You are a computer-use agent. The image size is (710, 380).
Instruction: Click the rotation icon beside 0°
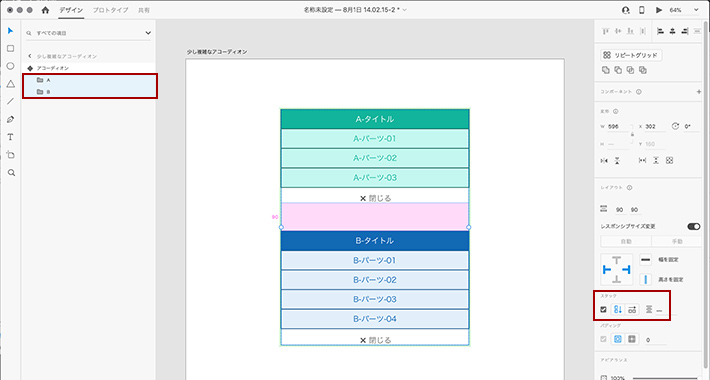(675, 126)
